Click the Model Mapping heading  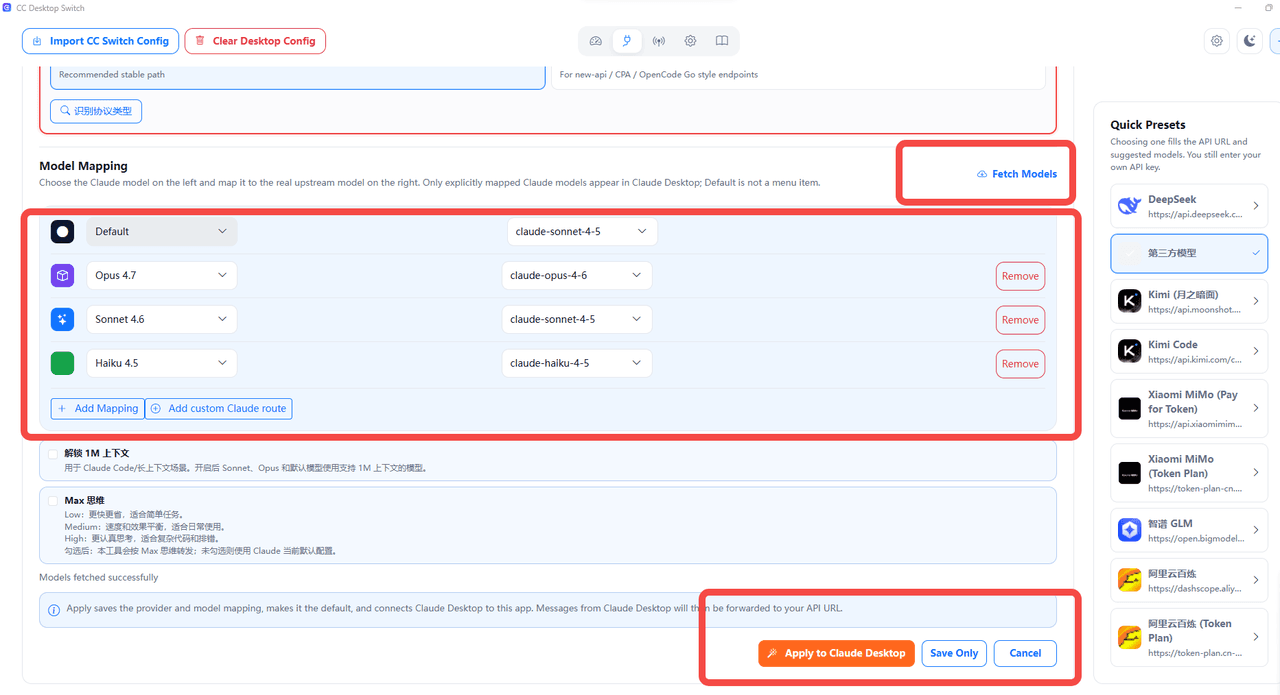coord(84,166)
